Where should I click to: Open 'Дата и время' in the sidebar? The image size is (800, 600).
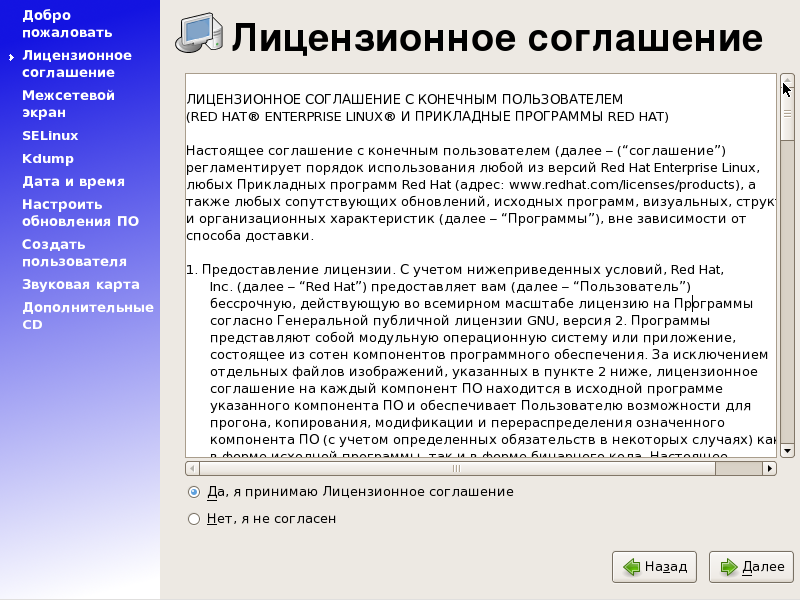[73, 181]
